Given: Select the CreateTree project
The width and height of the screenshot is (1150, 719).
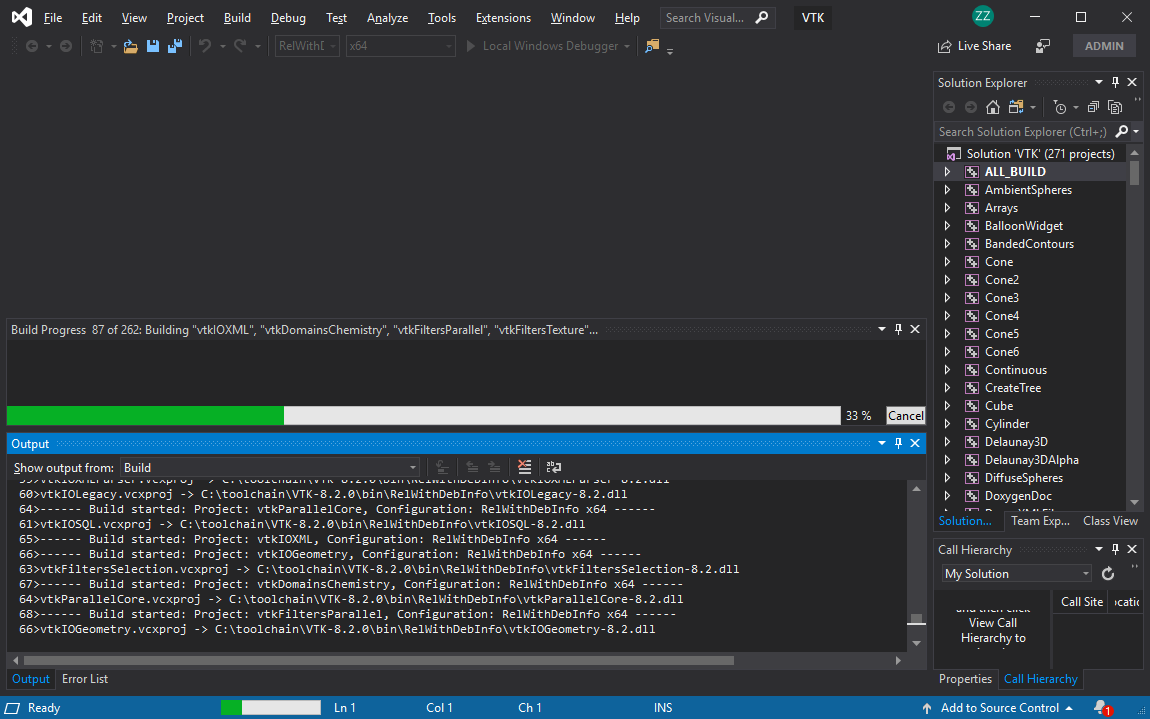Looking at the screenshot, I should (x=1013, y=387).
